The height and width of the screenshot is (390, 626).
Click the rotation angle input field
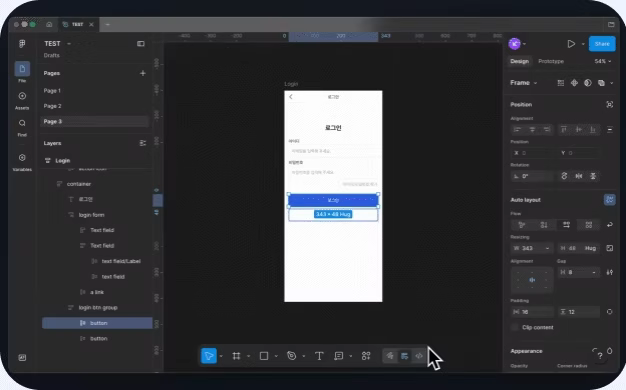click(532, 176)
